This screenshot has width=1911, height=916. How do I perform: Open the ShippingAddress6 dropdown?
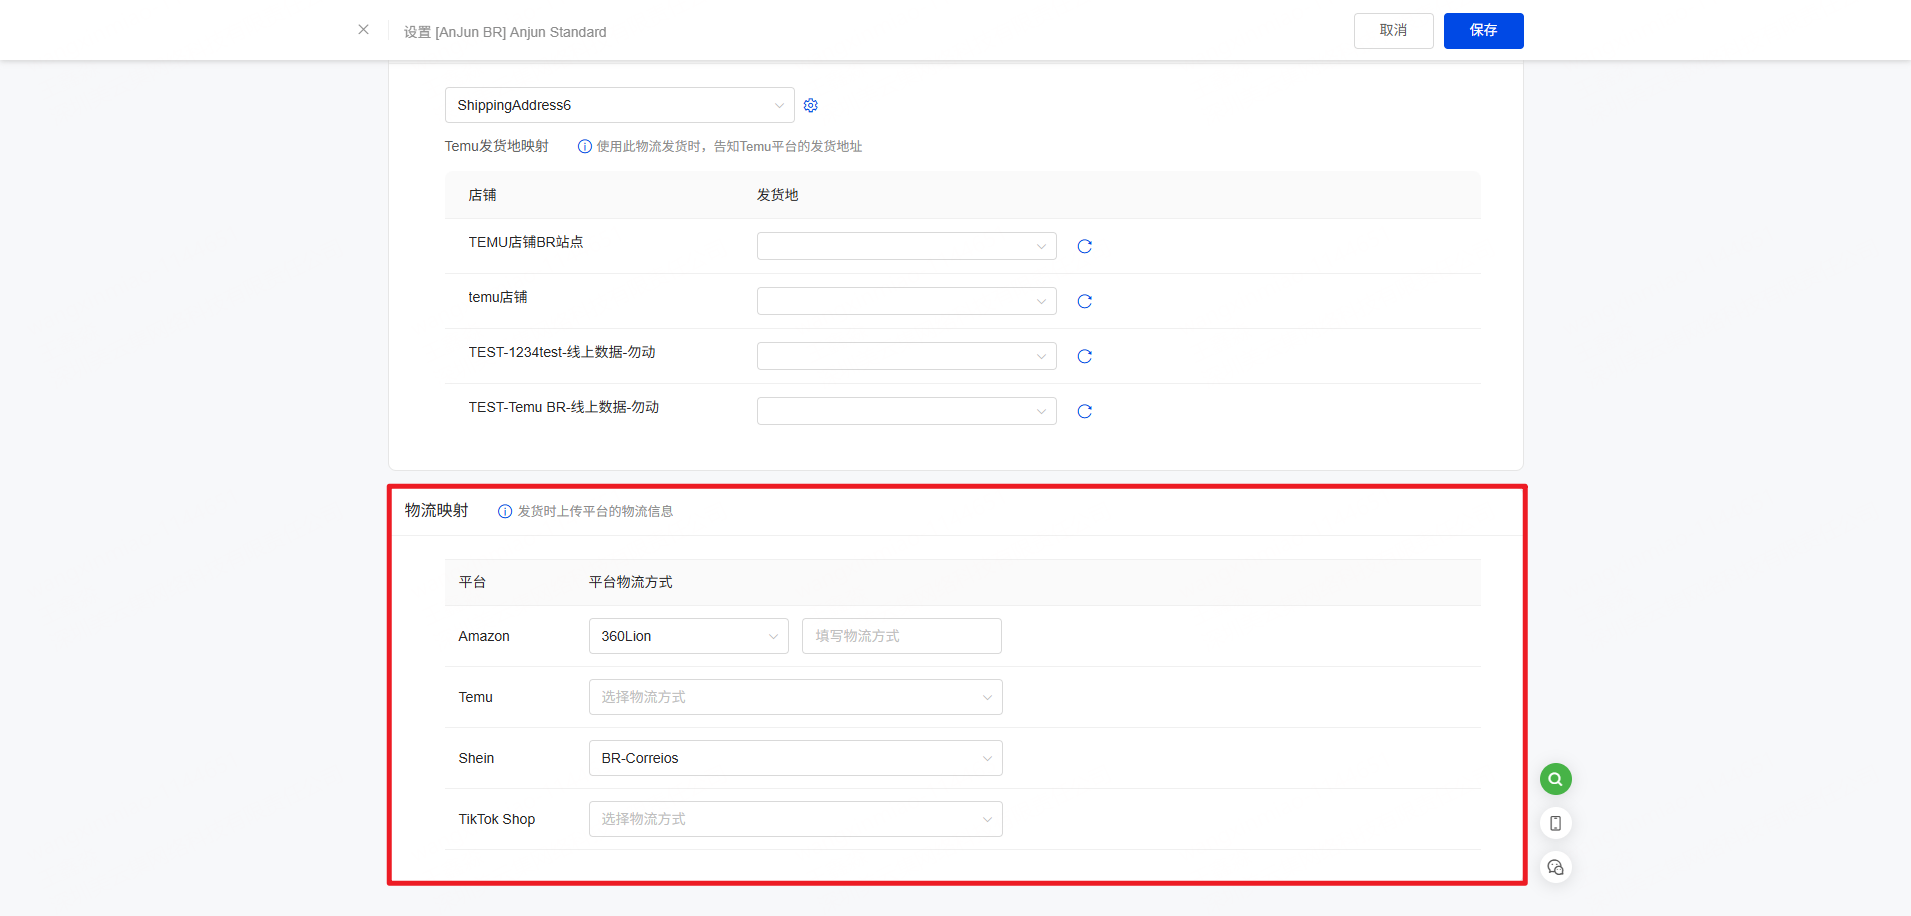(619, 105)
